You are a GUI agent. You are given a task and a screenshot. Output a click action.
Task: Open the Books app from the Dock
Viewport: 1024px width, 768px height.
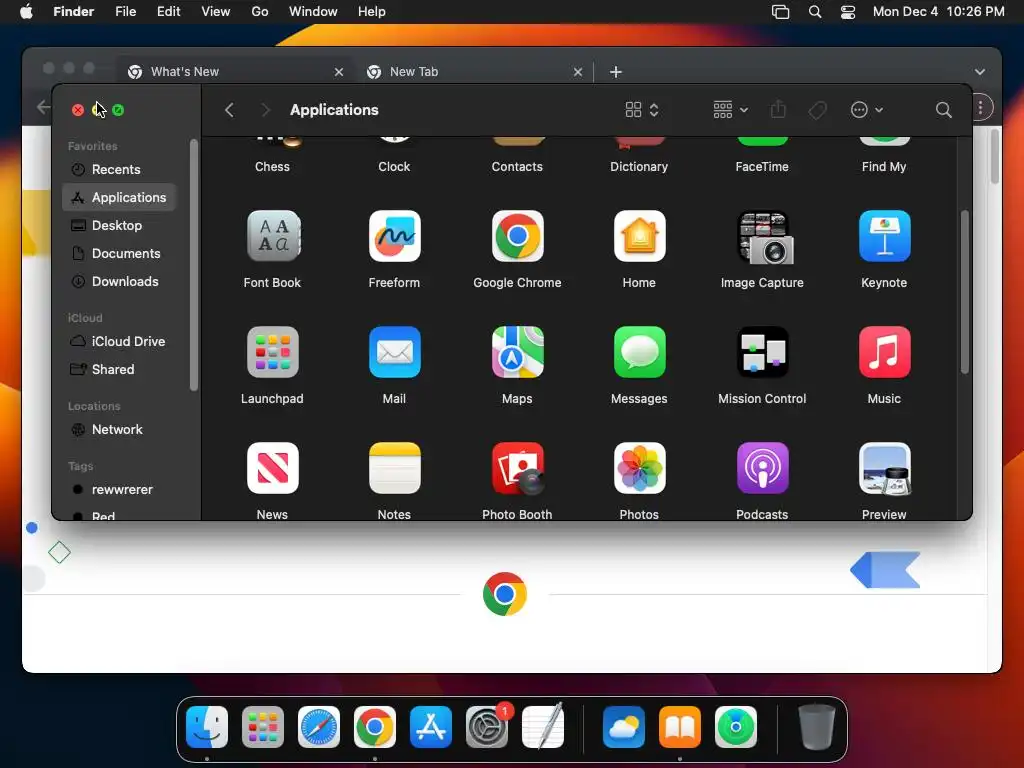[680, 727]
